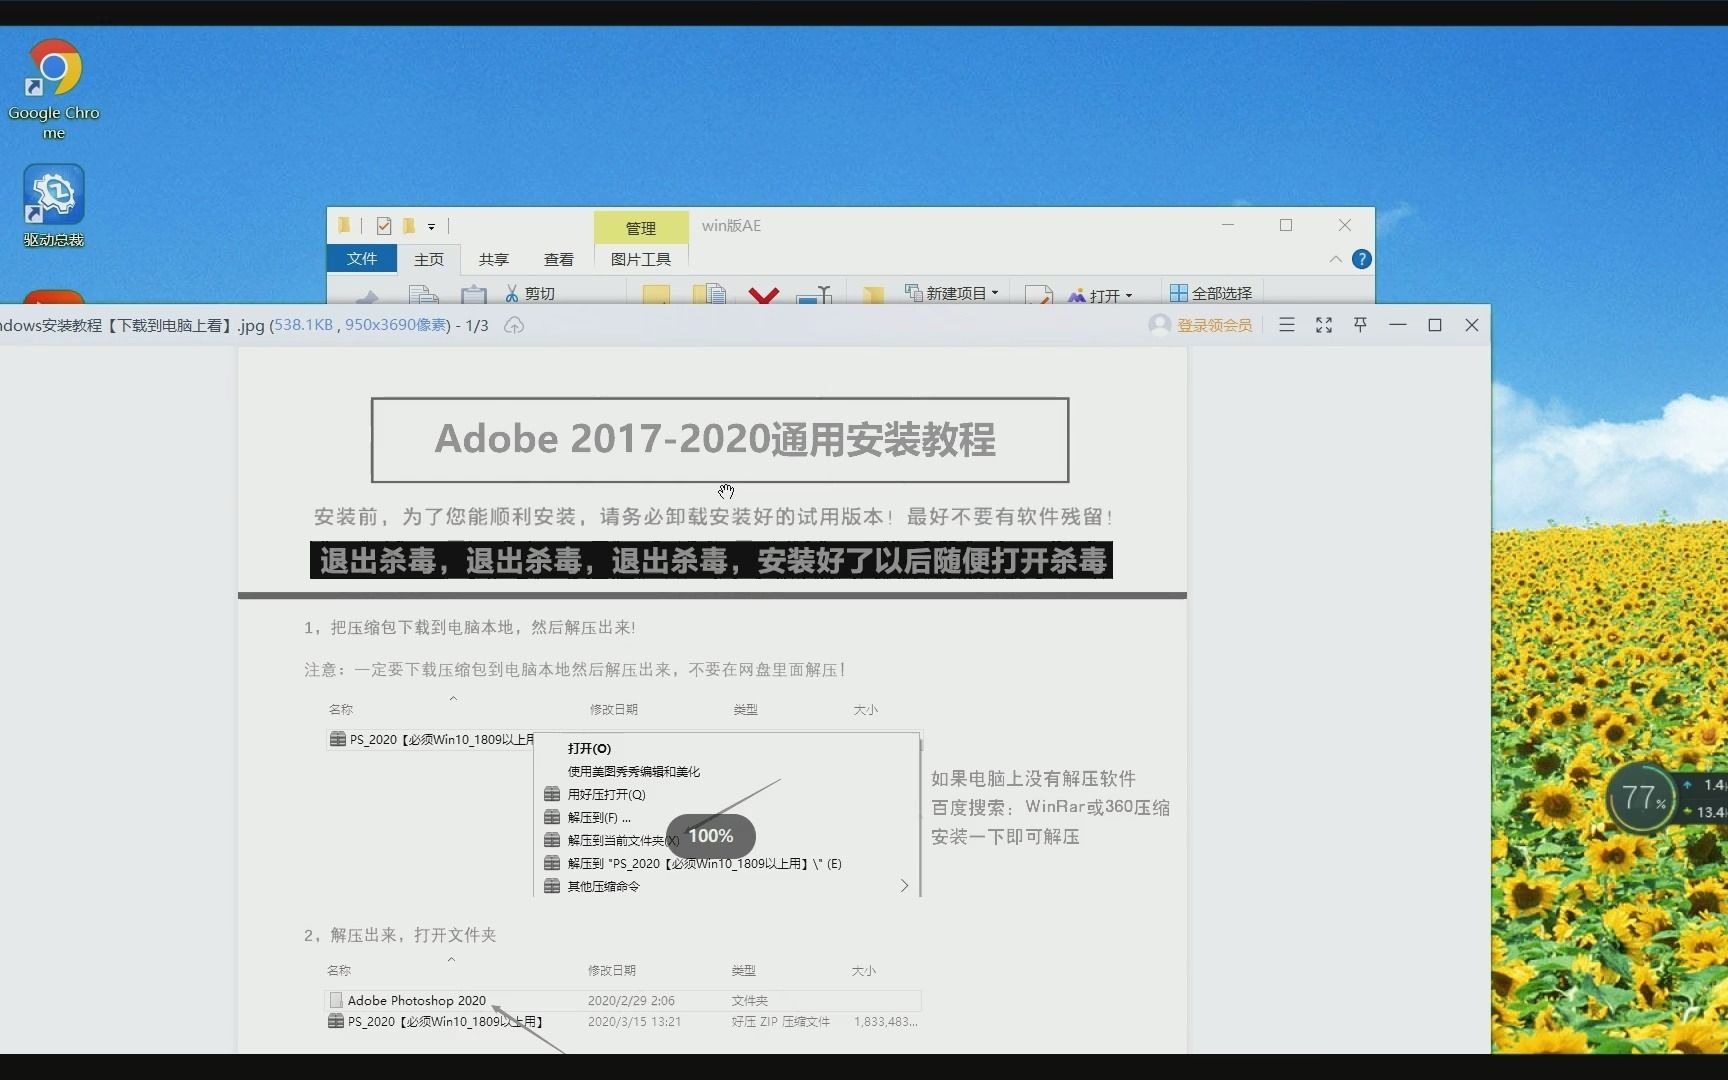Click the 100% extraction progress indicator
The height and width of the screenshot is (1080, 1728).
click(x=710, y=835)
